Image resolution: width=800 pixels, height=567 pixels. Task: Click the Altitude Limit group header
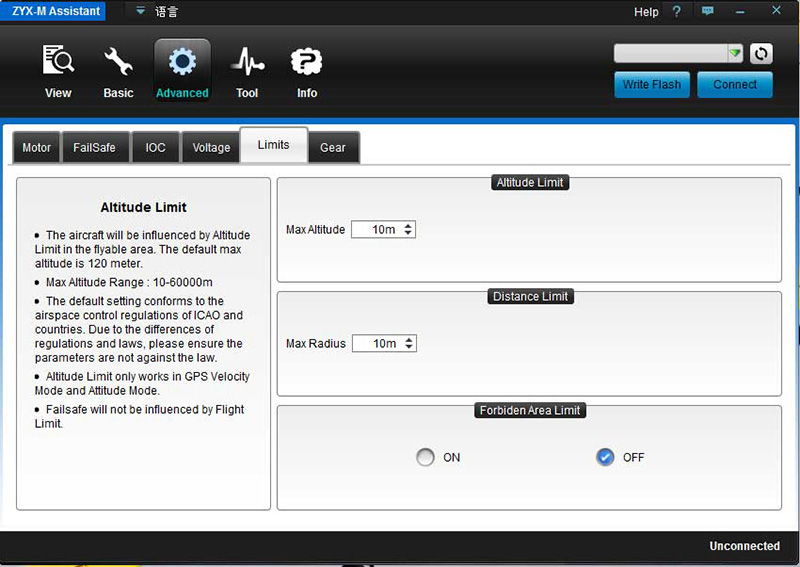530,183
